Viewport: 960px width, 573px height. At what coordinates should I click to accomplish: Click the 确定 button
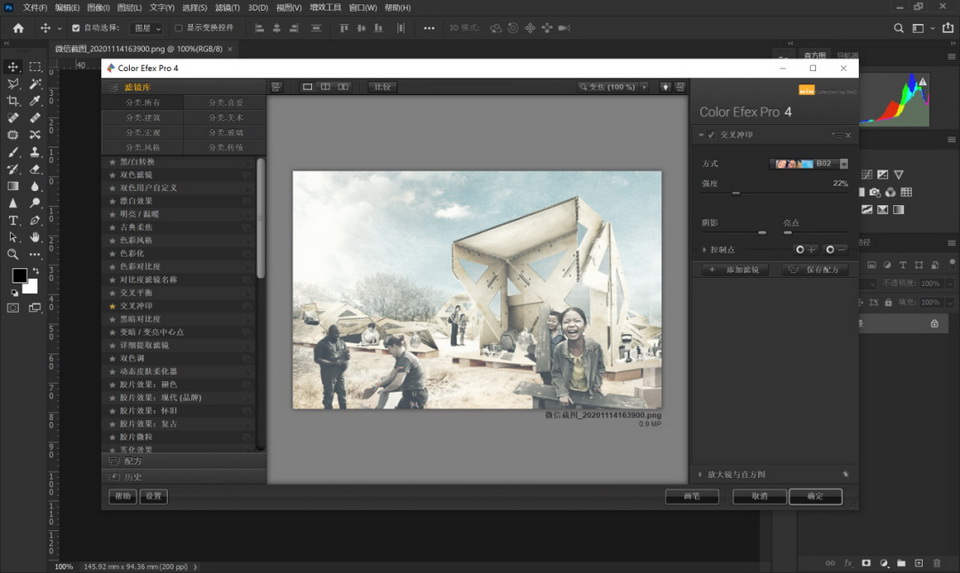point(814,496)
